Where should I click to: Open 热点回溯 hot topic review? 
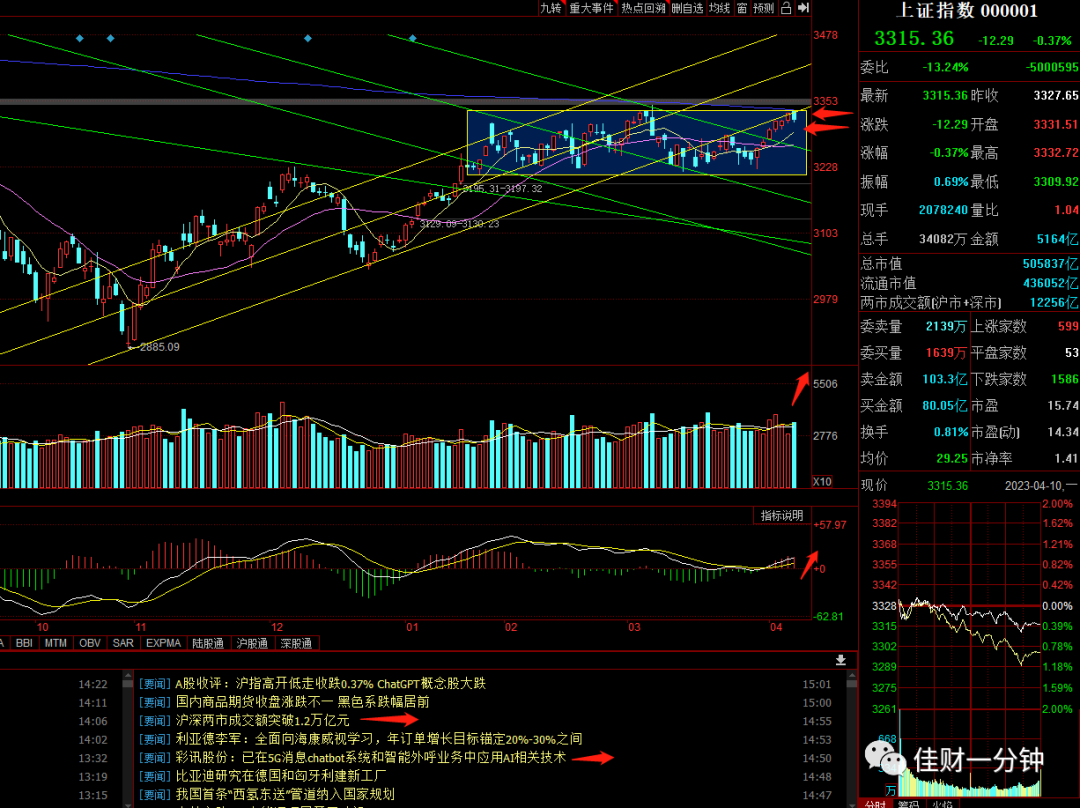643,8
